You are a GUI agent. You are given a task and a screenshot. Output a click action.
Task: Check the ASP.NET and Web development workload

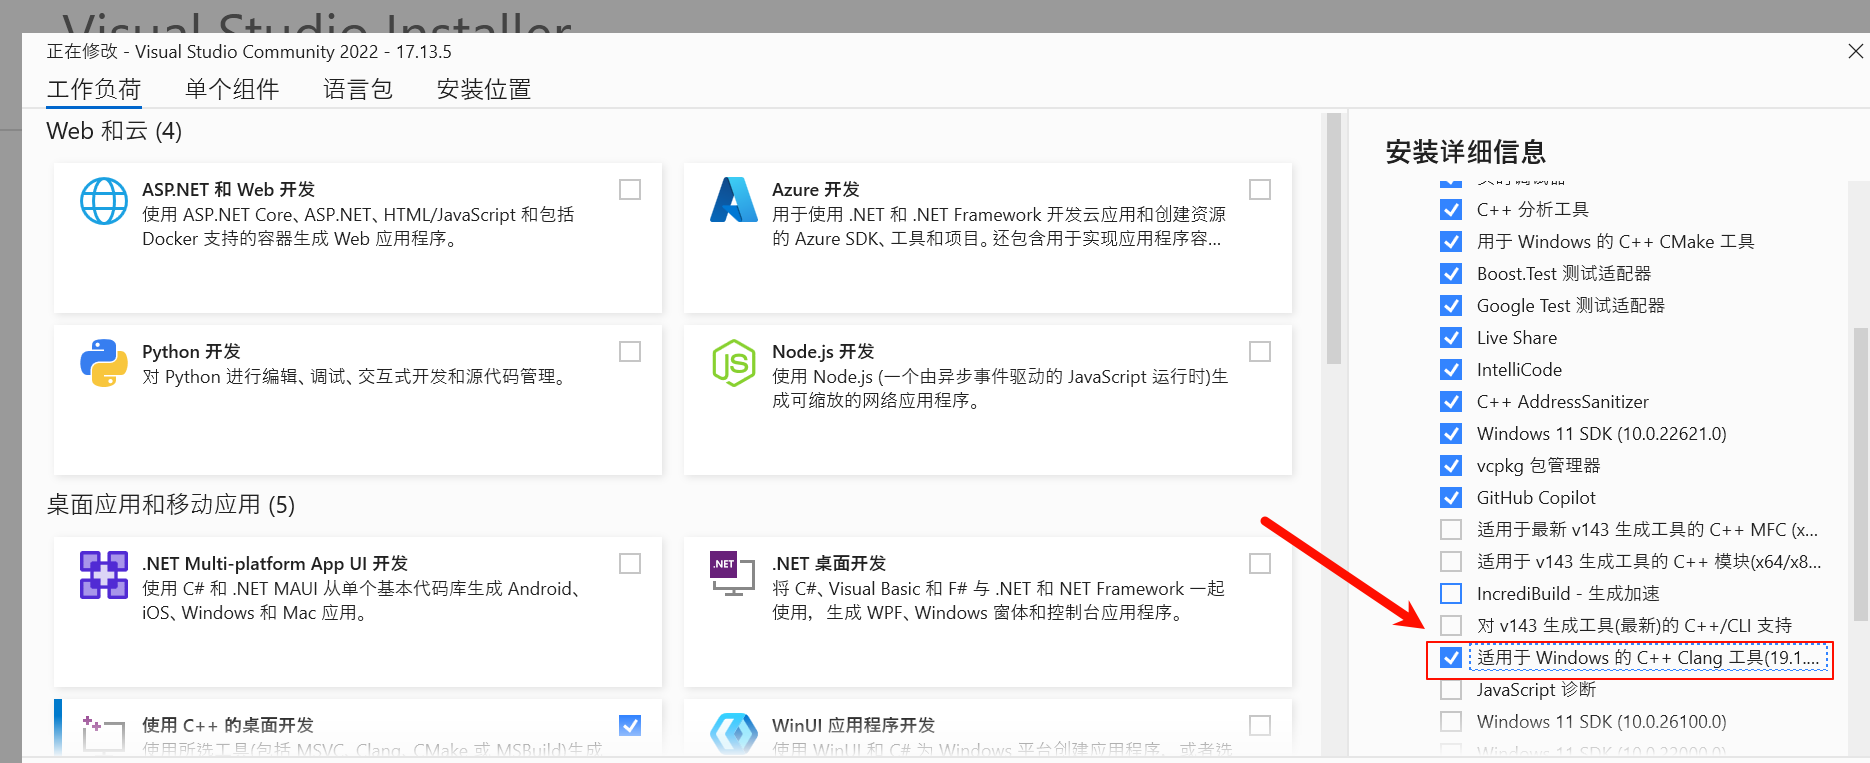pyautogui.click(x=630, y=190)
